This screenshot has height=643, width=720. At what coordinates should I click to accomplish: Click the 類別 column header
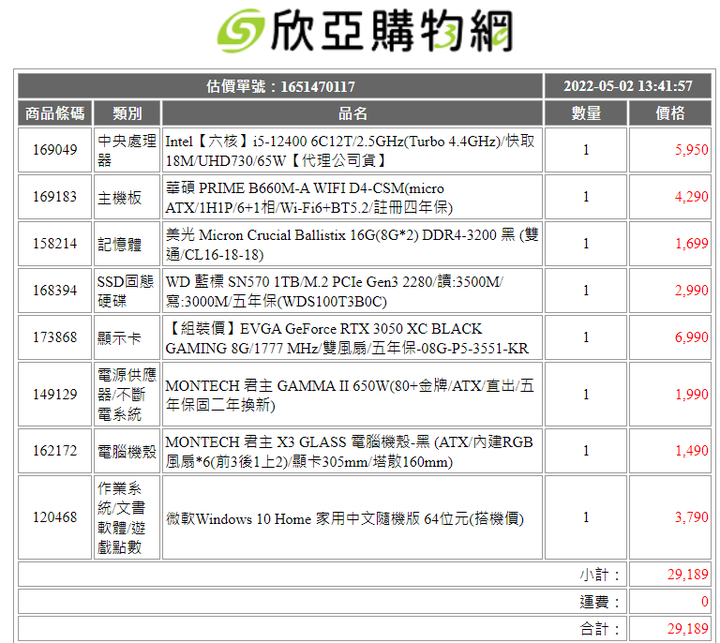pyautogui.click(x=127, y=113)
